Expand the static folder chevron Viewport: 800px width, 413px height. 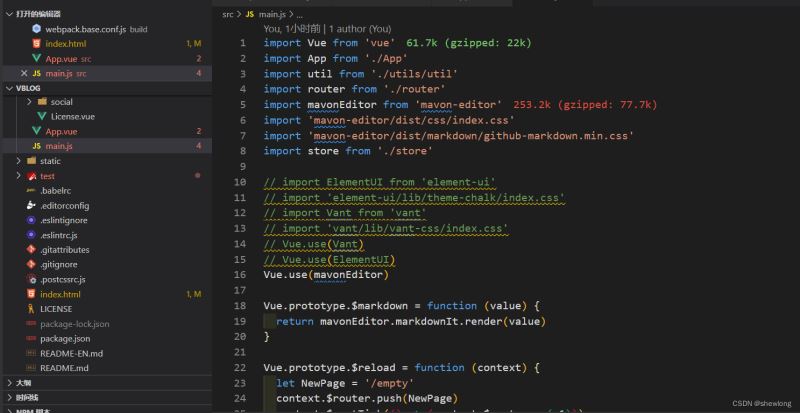point(18,161)
